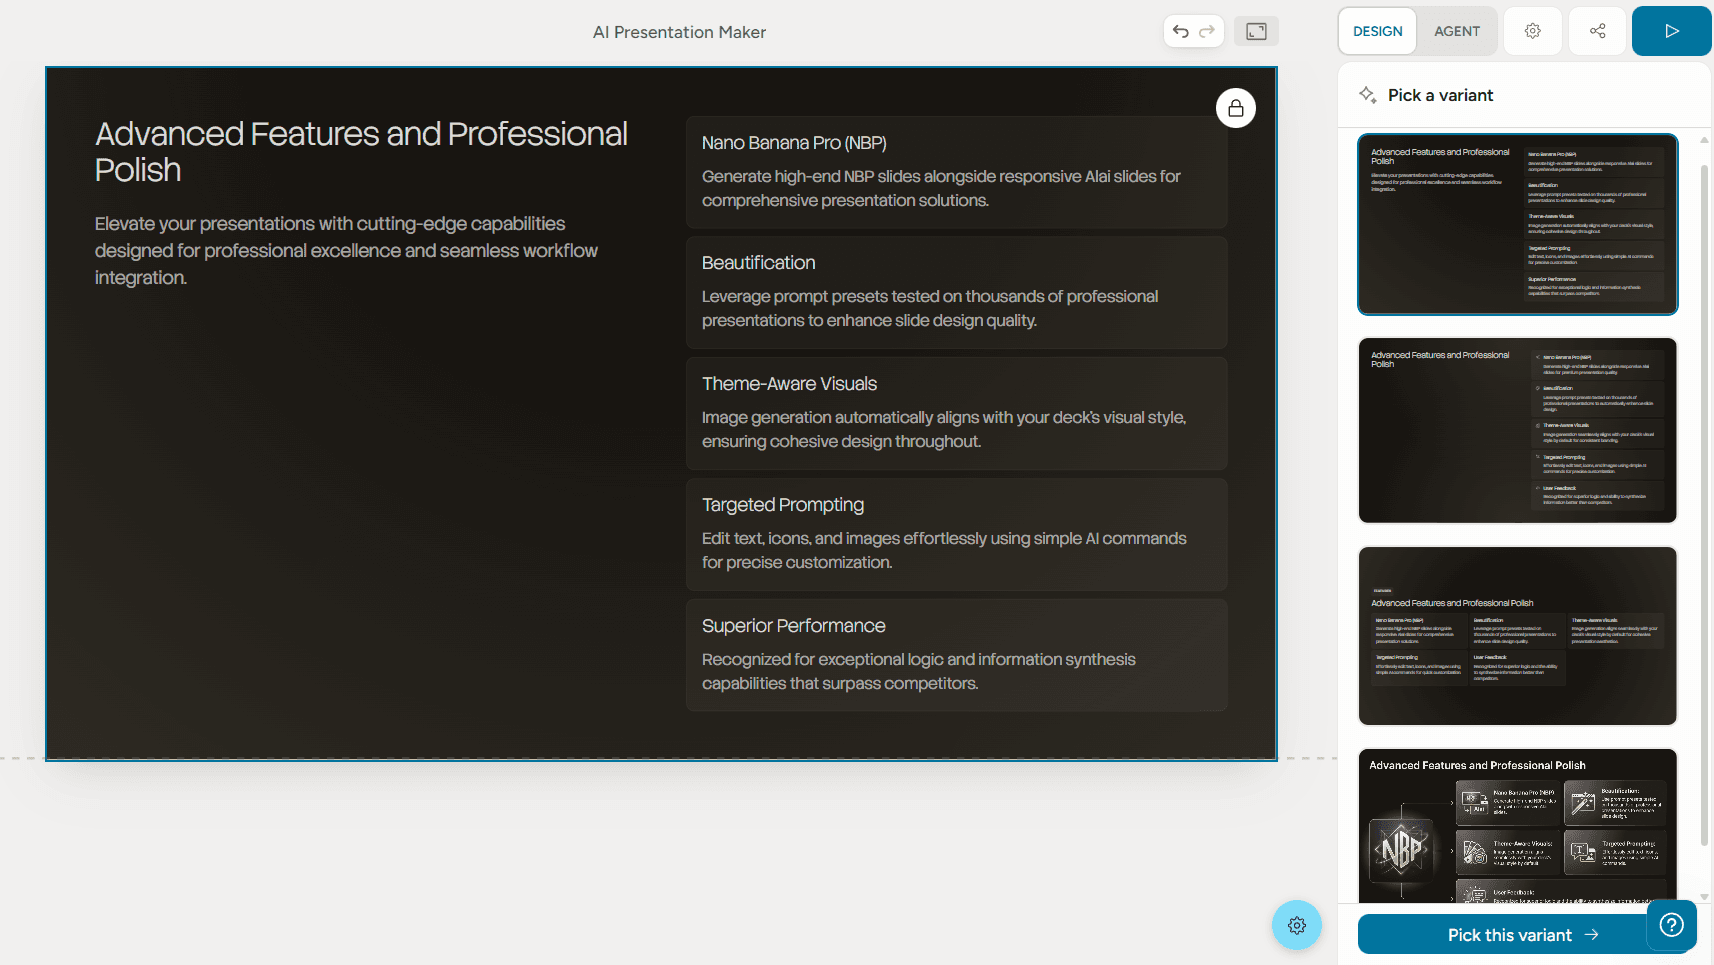The height and width of the screenshot is (965, 1714).
Task: Click text starting Recognized for exceptional logic
Action: click(x=918, y=671)
